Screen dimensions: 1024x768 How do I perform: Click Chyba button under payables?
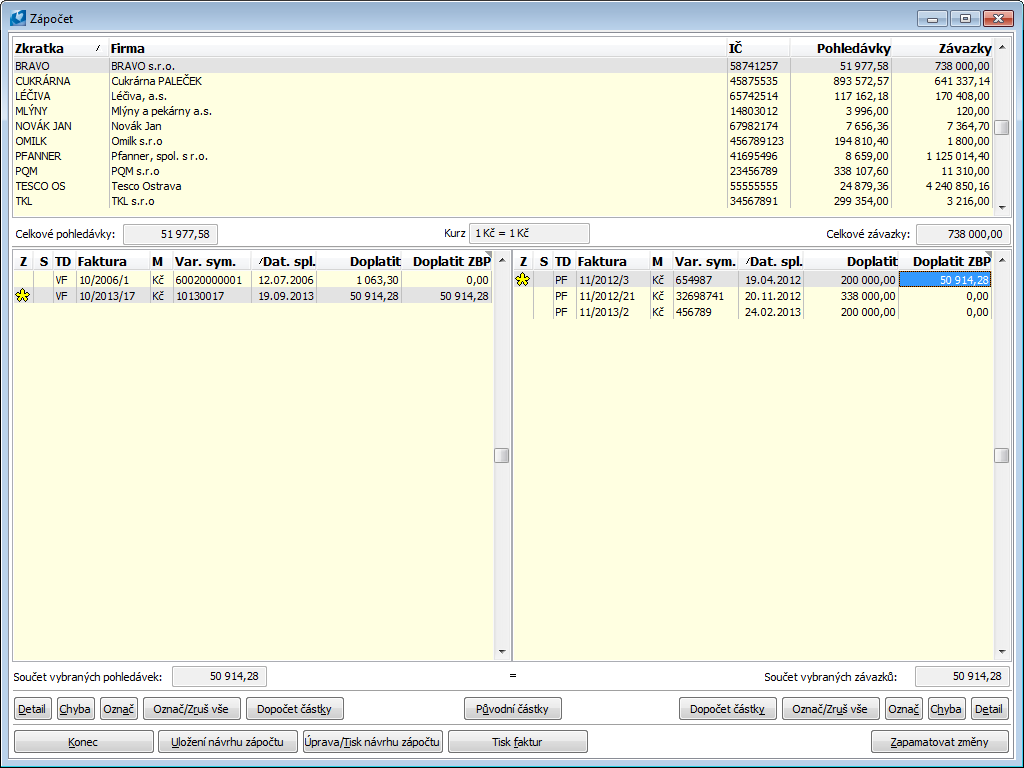[946, 709]
